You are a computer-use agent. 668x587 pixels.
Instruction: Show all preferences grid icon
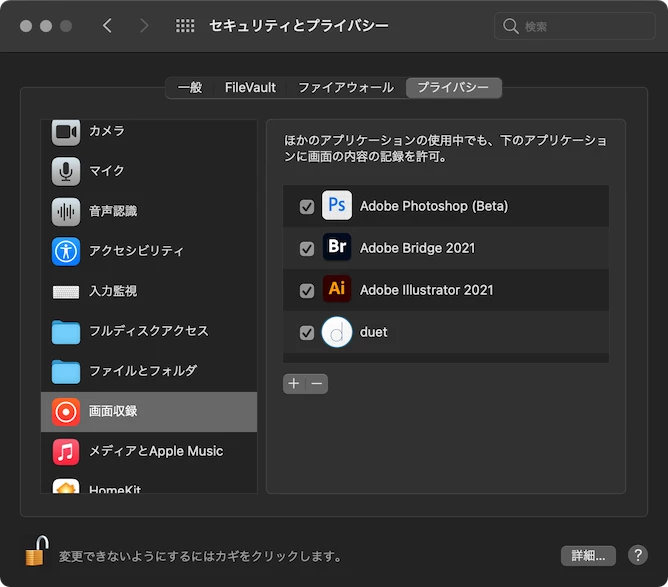[x=185, y=26]
